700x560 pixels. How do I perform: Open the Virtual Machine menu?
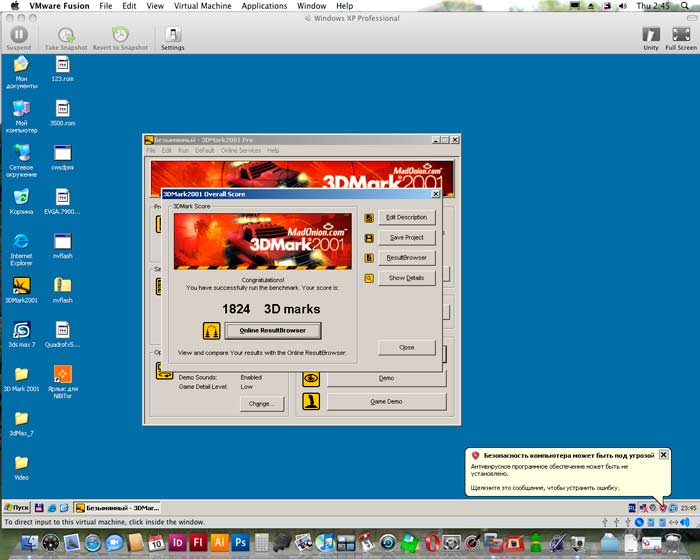tap(203, 6)
